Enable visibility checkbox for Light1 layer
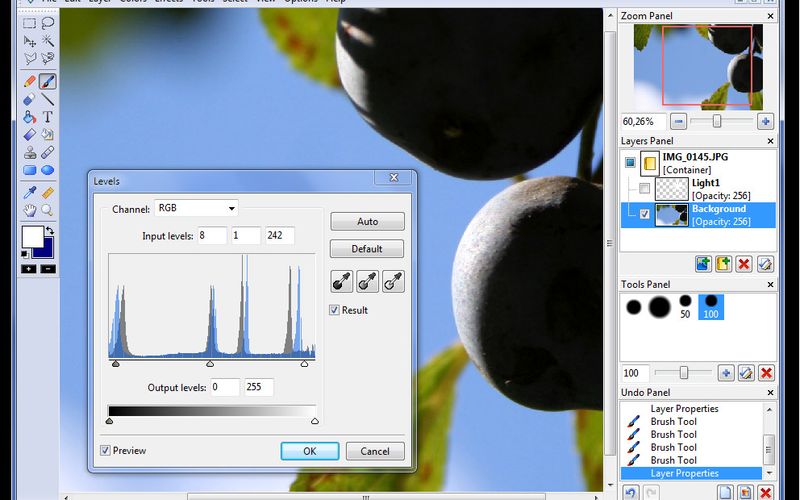 644,189
